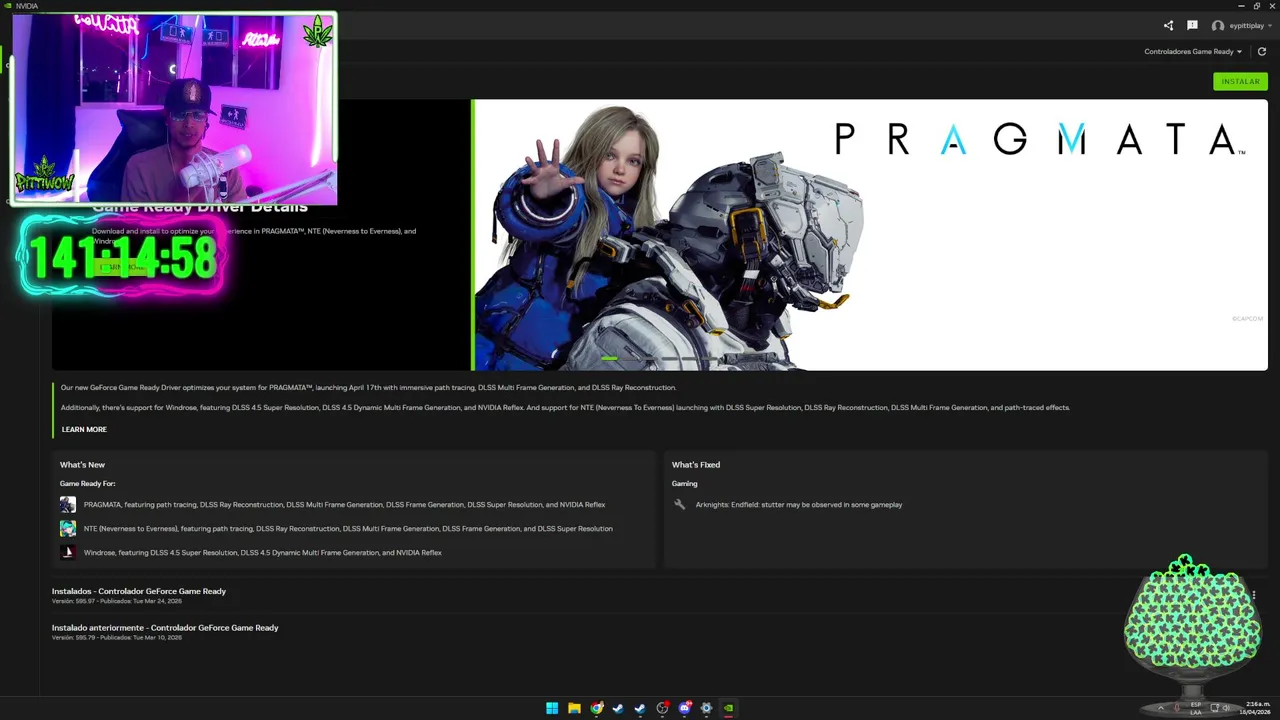Select the Arknights: Endfield stutter fix text
Screen dimensions: 1280x720
pyautogui.click(x=799, y=505)
